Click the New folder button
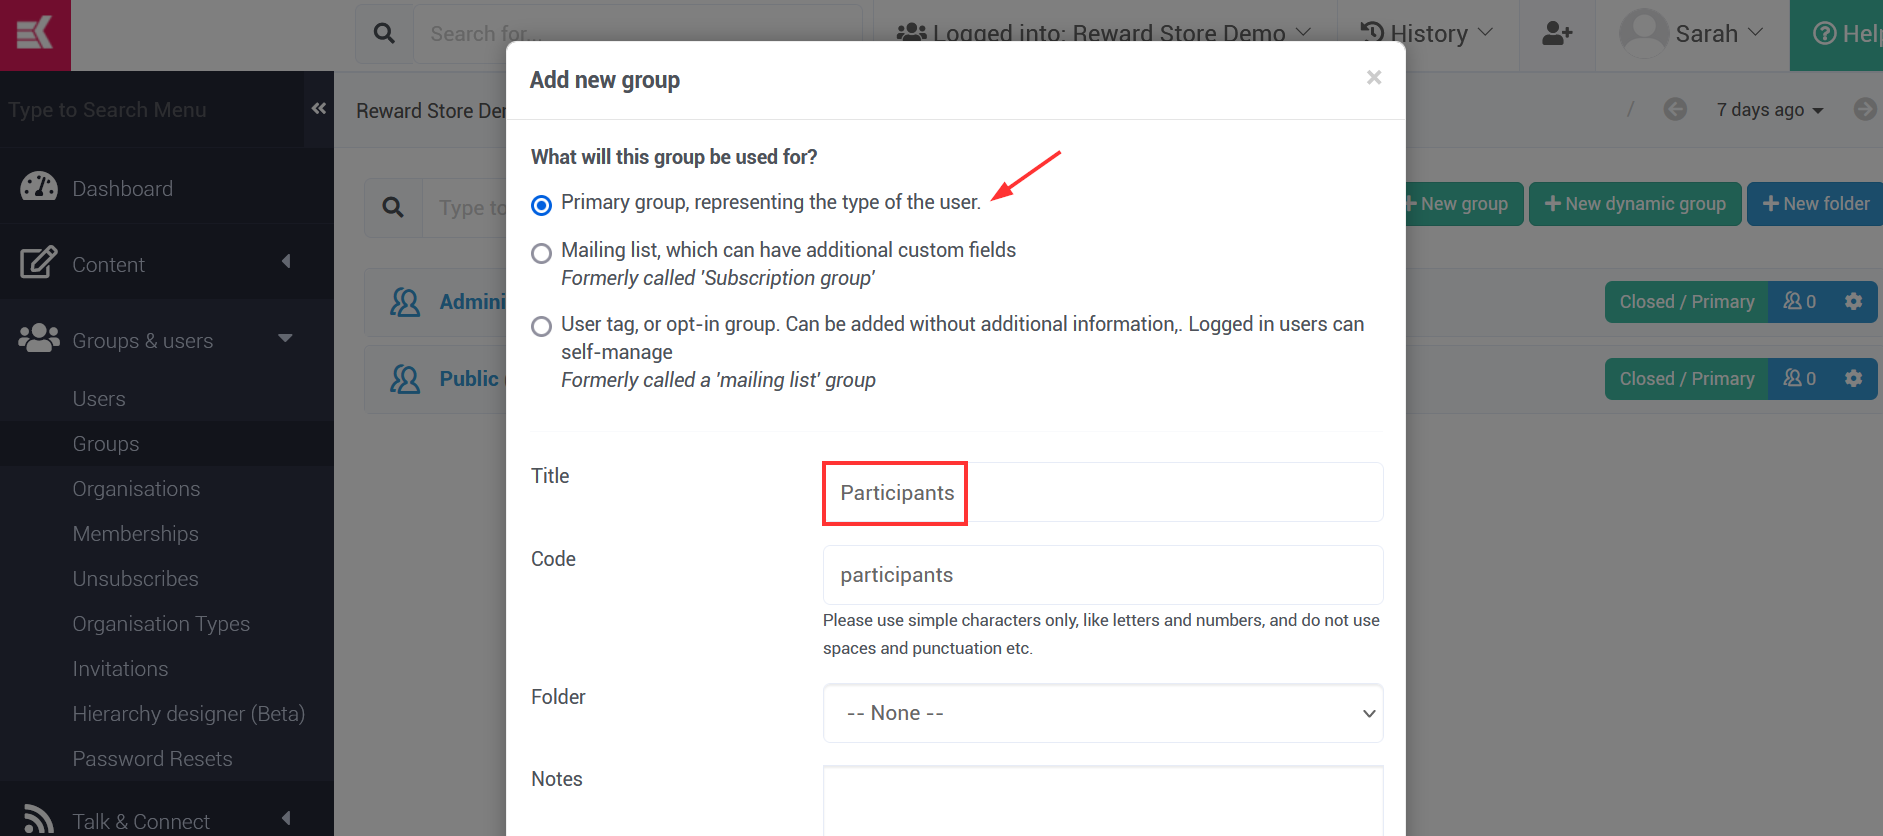 (1815, 204)
